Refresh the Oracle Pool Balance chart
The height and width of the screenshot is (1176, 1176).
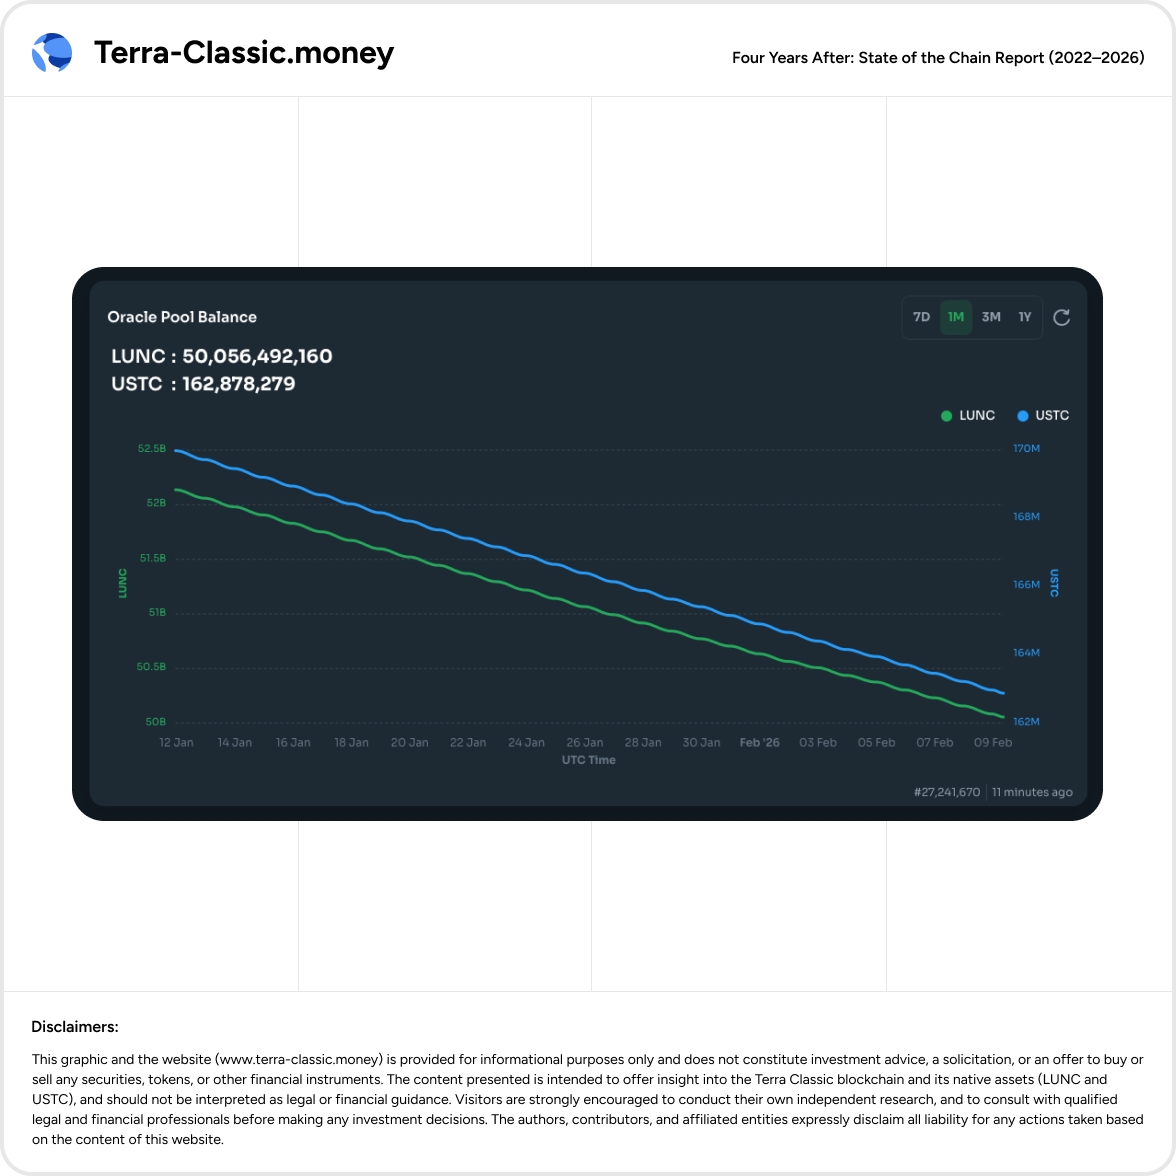1061,318
